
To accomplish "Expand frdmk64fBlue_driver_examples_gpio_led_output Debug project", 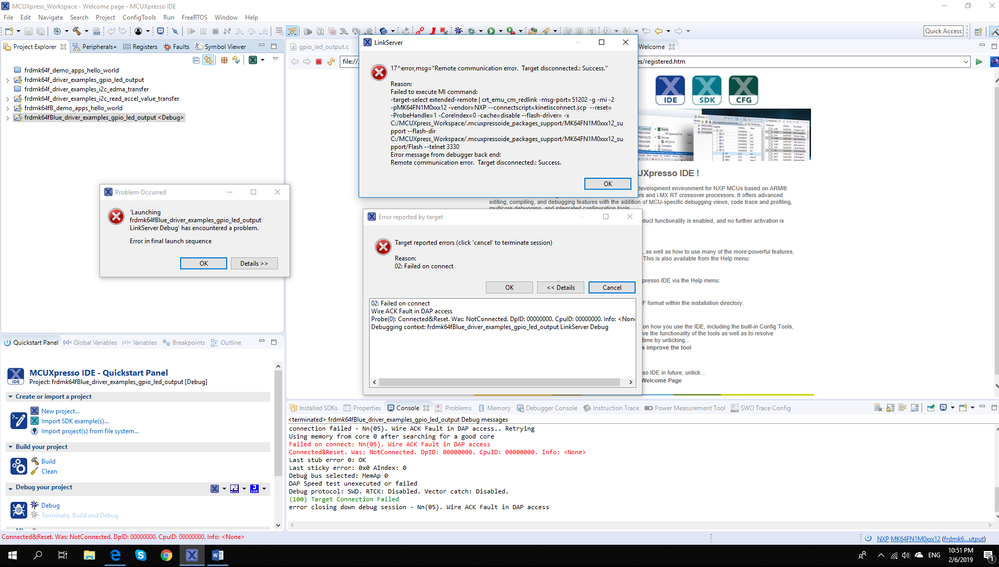I will (x=8, y=118).
